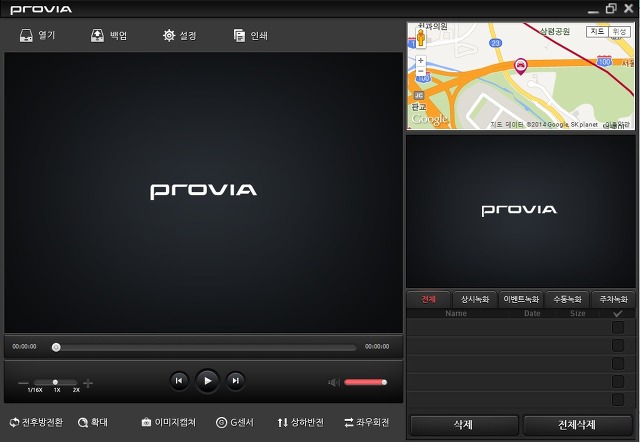The image size is (640, 442).
Task: Select the 전체 tab
Action: click(429, 300)
